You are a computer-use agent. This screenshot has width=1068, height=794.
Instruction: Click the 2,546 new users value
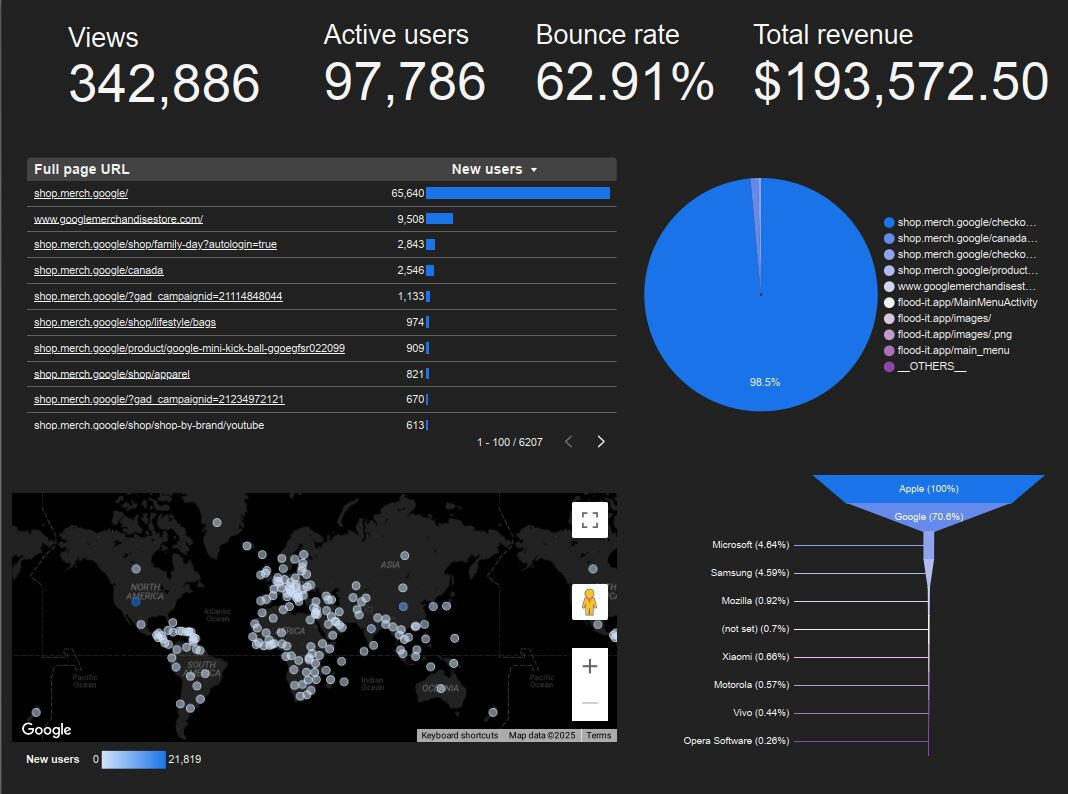(x=411, y=270)
